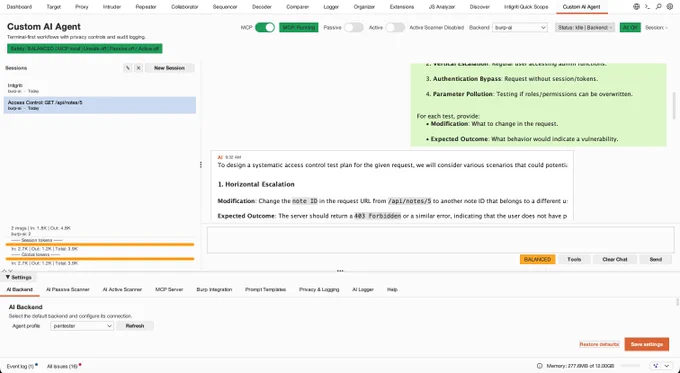
Task: Open the Decoder tab
Action: coord(262,7)
